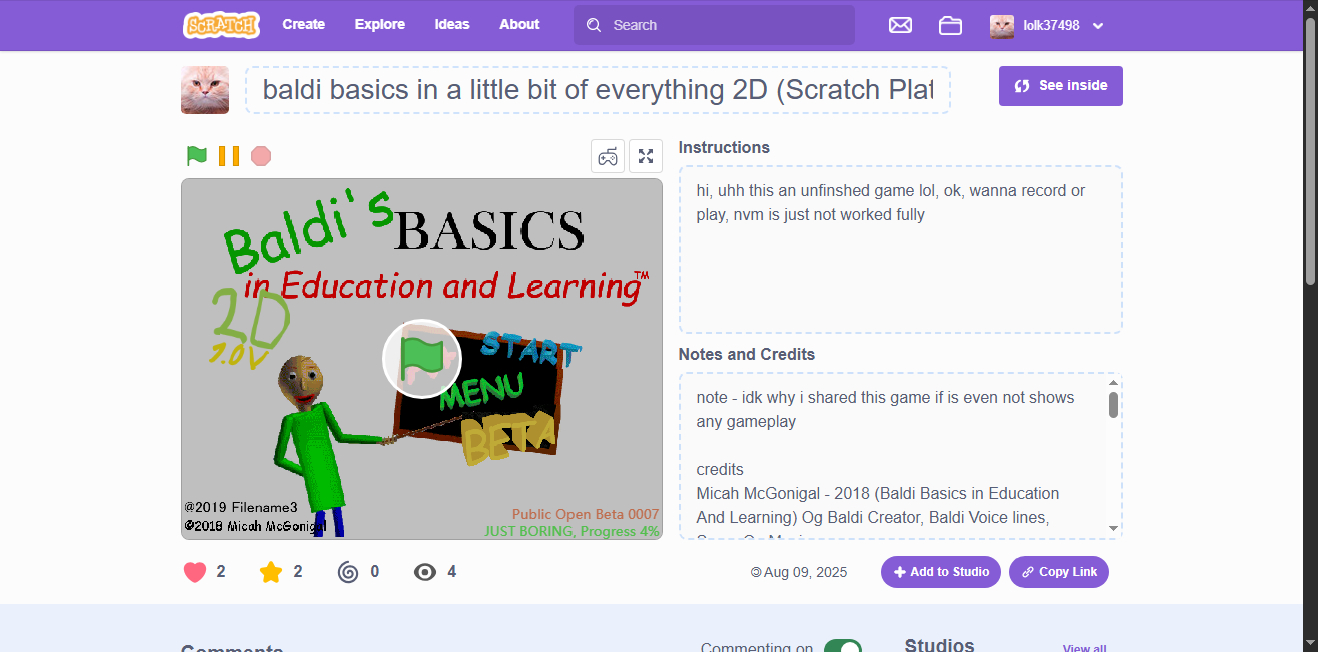1318x652 pixels.
Task: Click the Notes and Credits scroll-down arrow
Action: coord(1114,529)
